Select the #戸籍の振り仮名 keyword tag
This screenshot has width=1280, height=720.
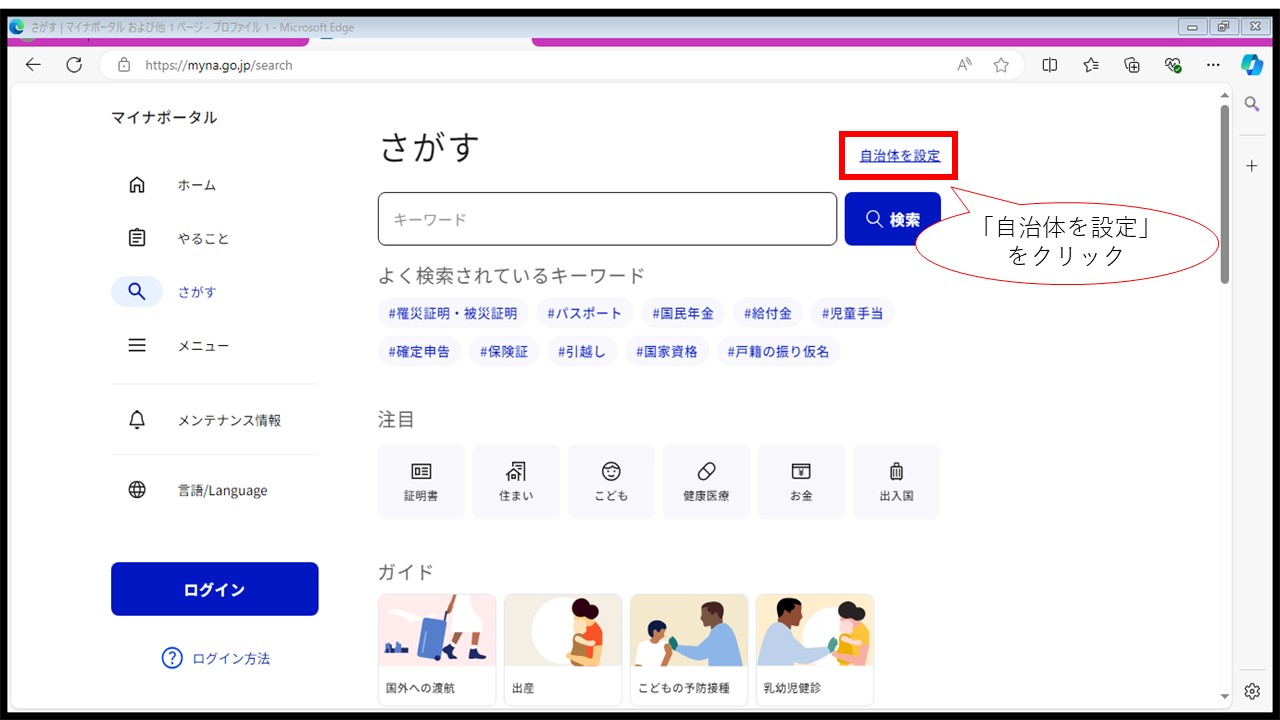pyautogui.click(x=778, y=352)
